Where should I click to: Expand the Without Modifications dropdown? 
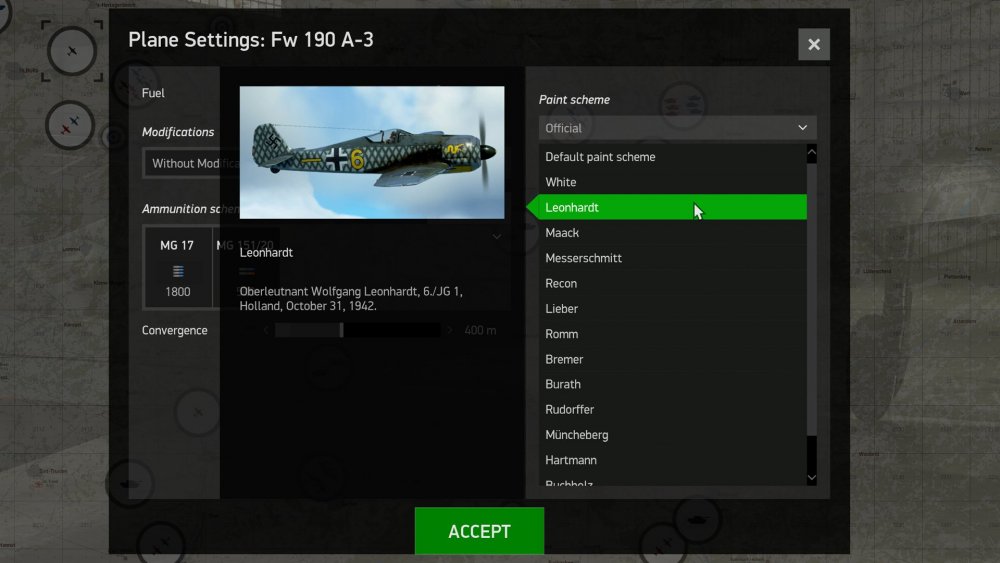tap(182, 163)
